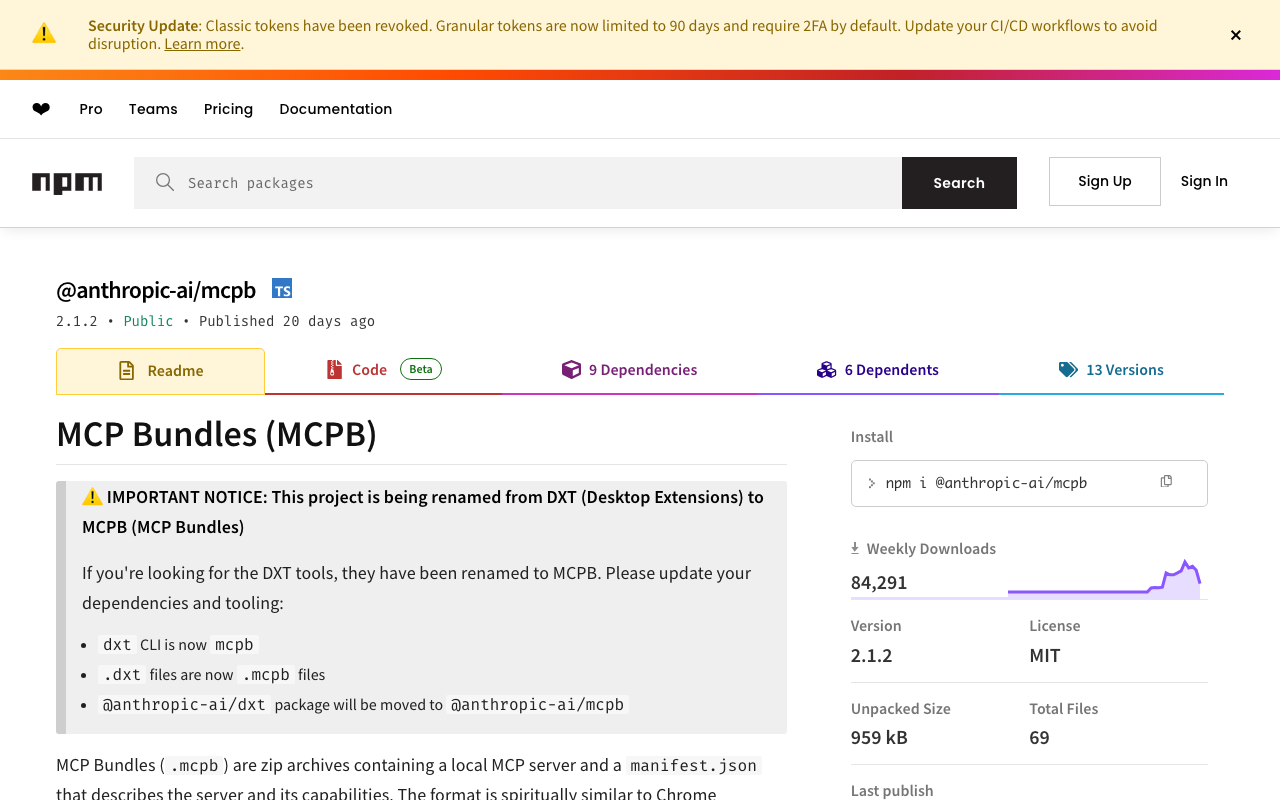Click the total files value 69
The height and width of the screenshot is (800, 1280).
pyautogui.click(x=1040, y=738)
